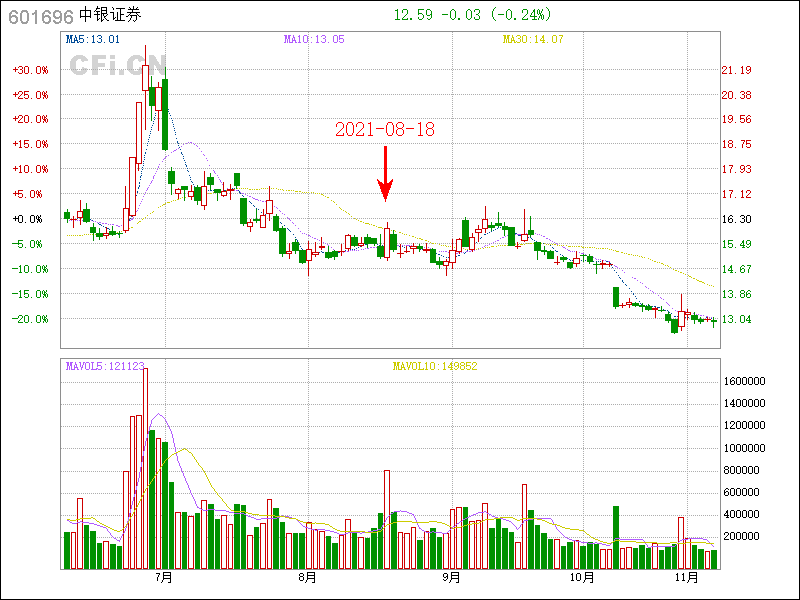
Task: Click the 1600000 volume axis label
Action: (x=744, y=381)
